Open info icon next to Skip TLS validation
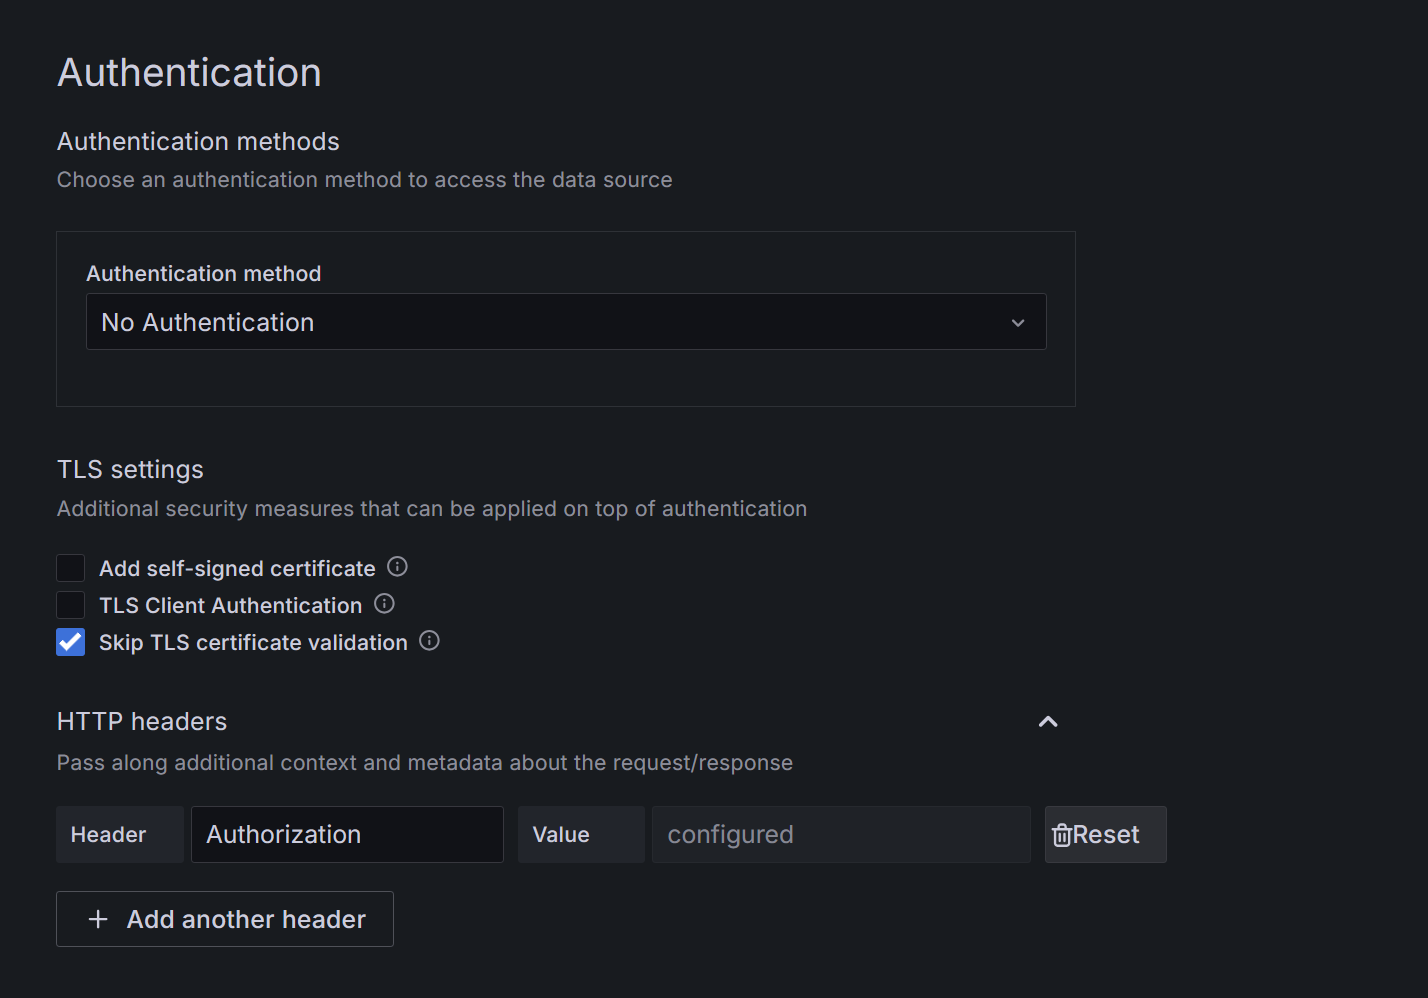Screen dimensions: 1428x998 [429, 641]
